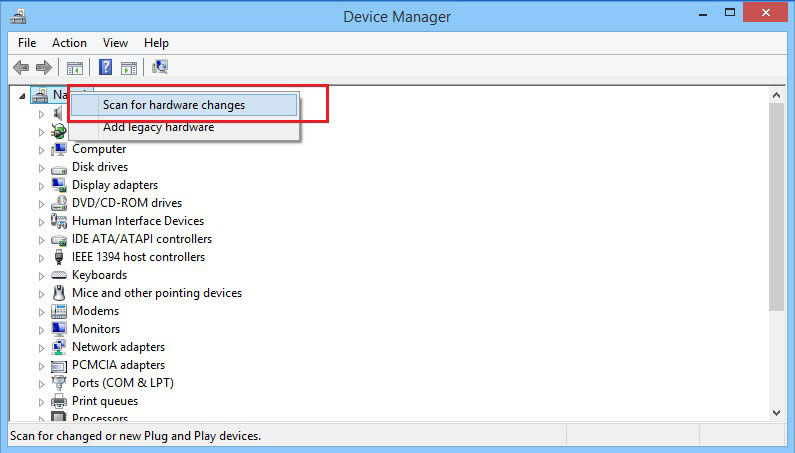Collapse the root computer tree node

point(24,95)
